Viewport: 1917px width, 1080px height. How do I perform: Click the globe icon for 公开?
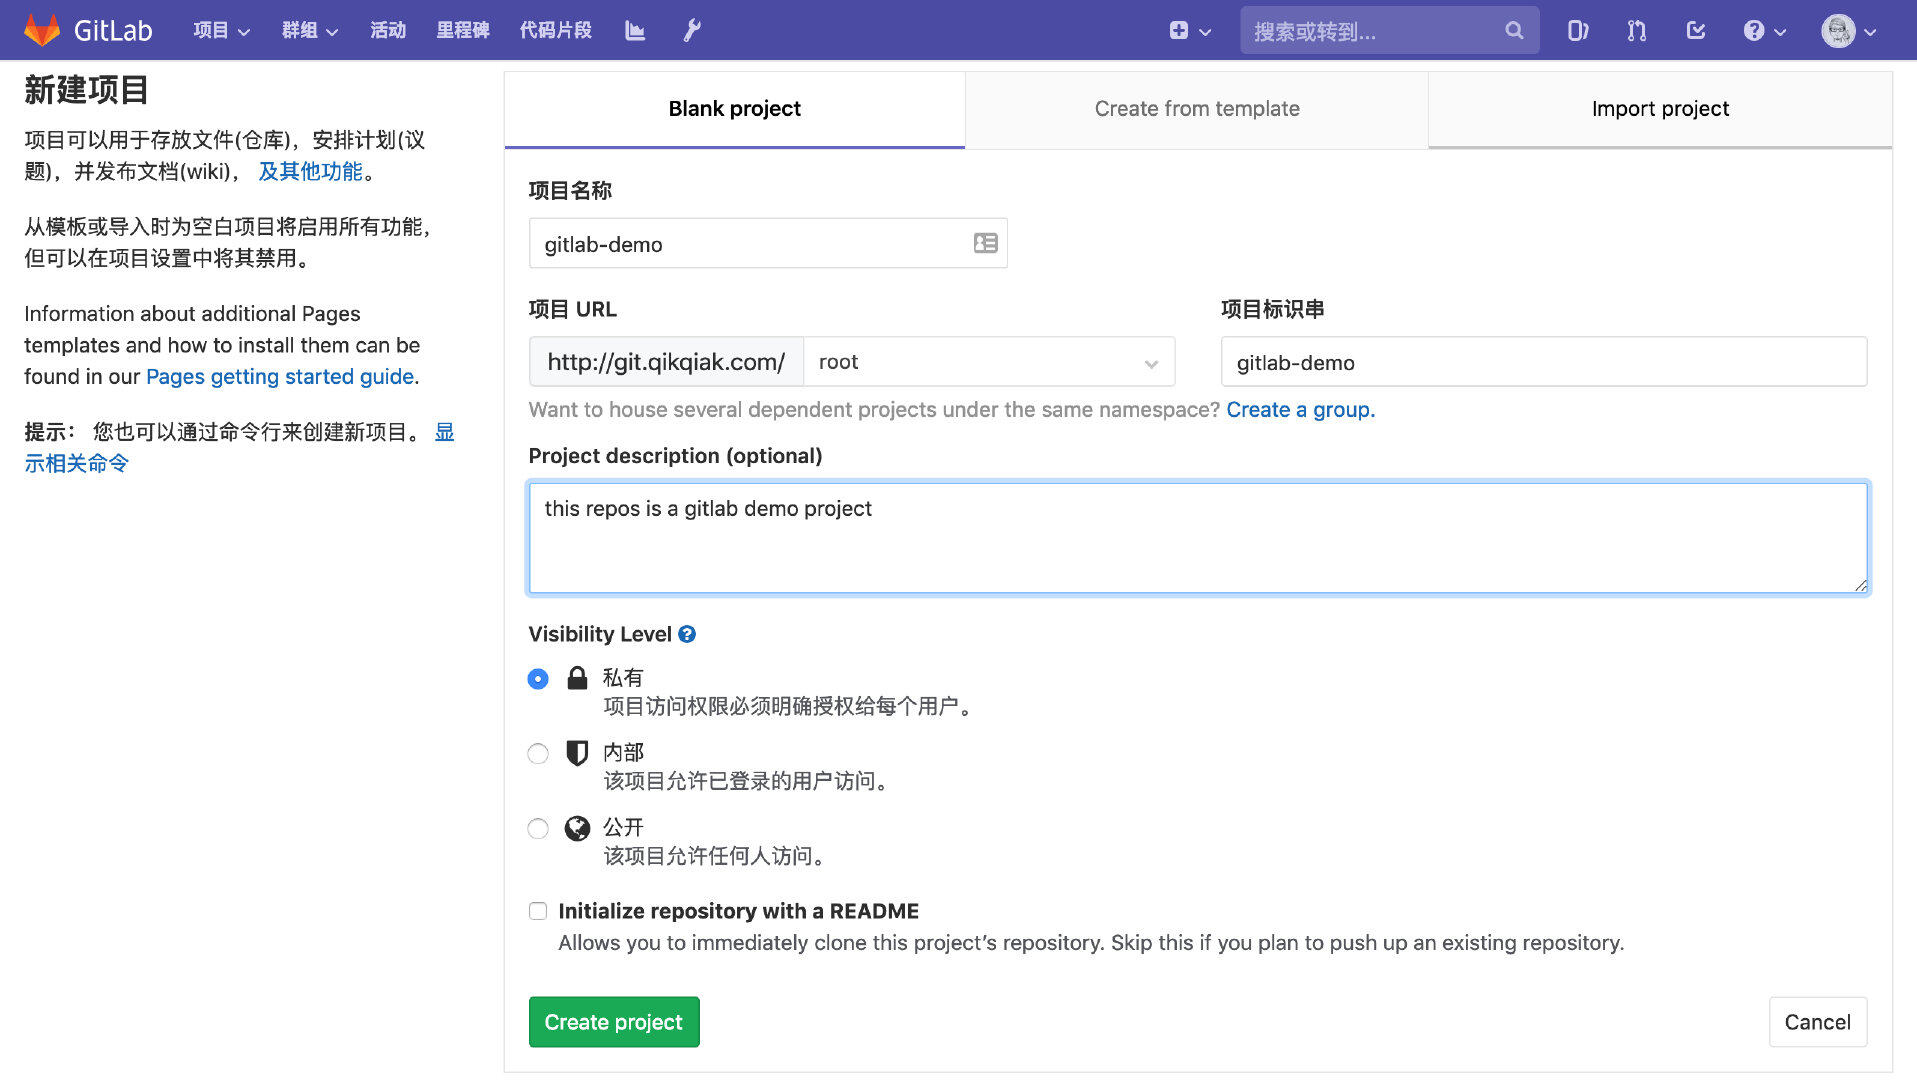577,828
